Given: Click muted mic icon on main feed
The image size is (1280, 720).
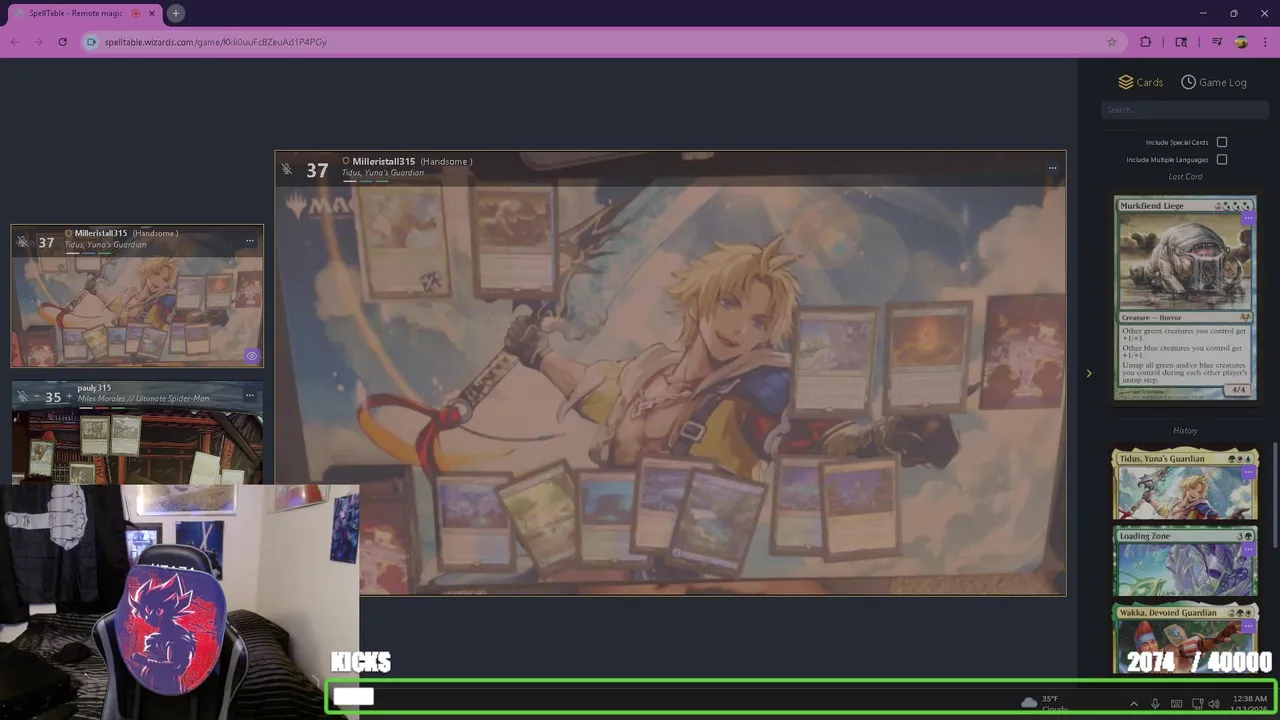Looking at the screenshot, I should tap(287, 169).
